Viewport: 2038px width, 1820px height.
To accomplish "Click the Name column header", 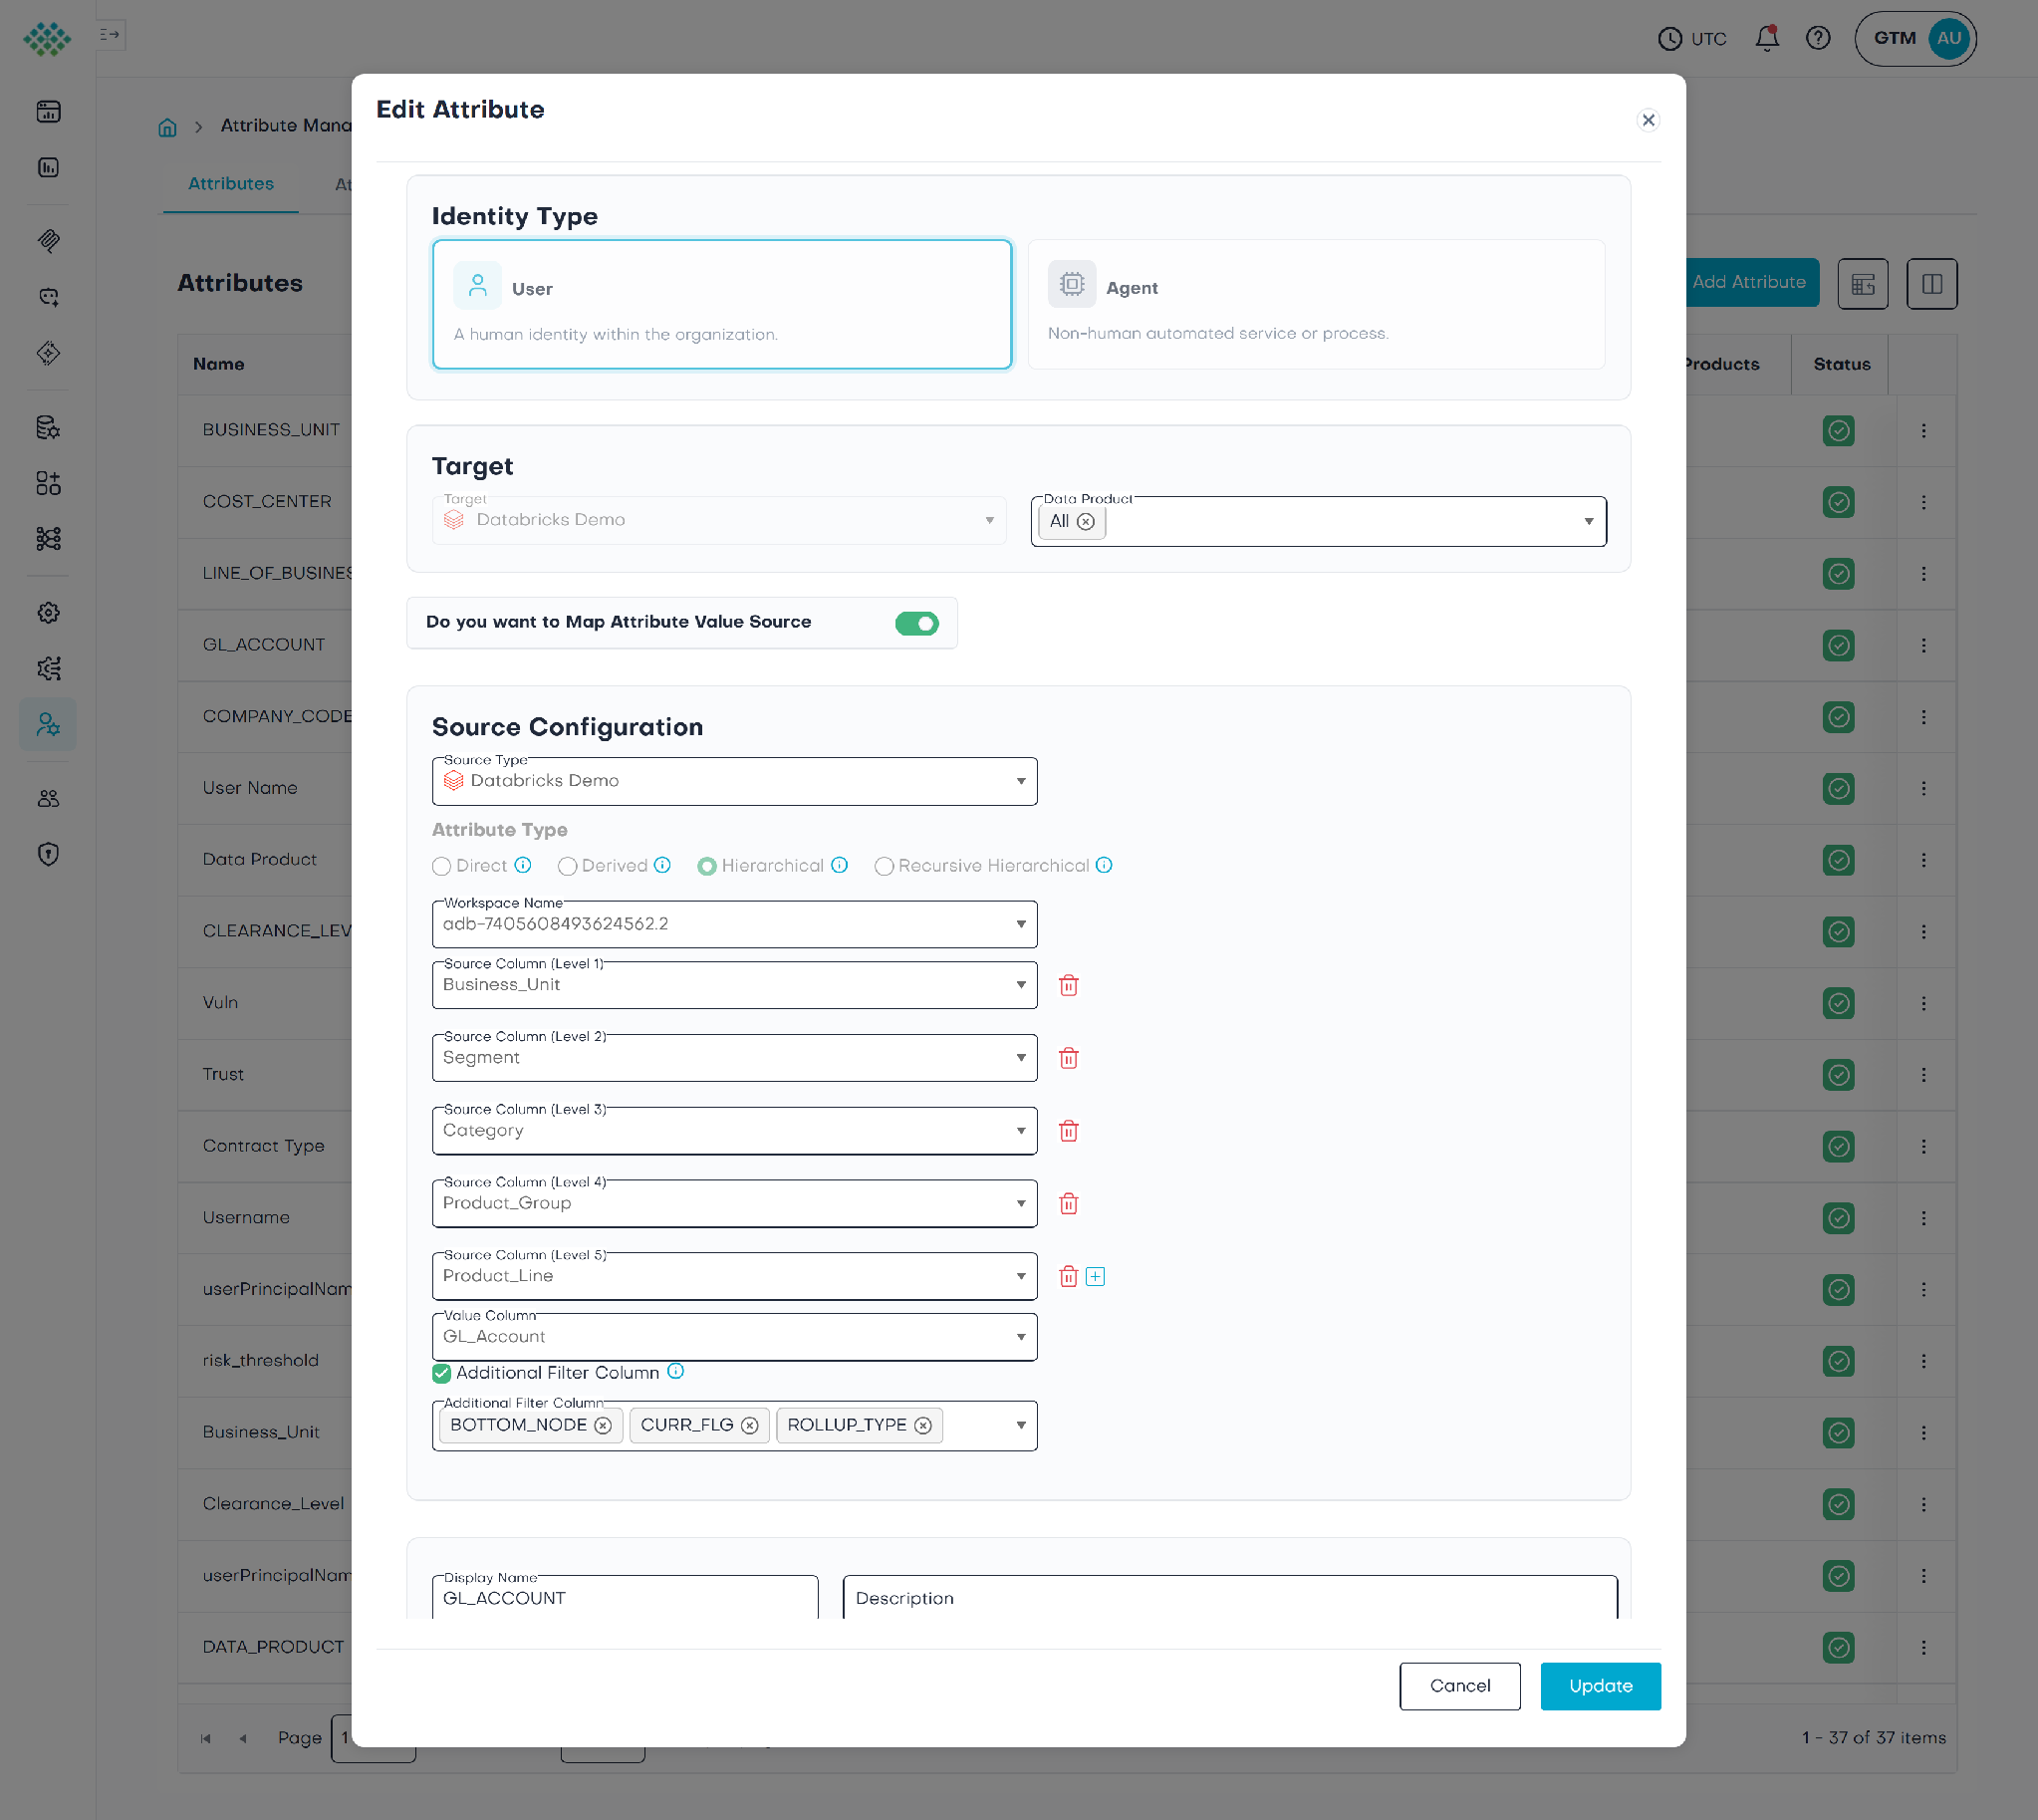I will [219, 365].
